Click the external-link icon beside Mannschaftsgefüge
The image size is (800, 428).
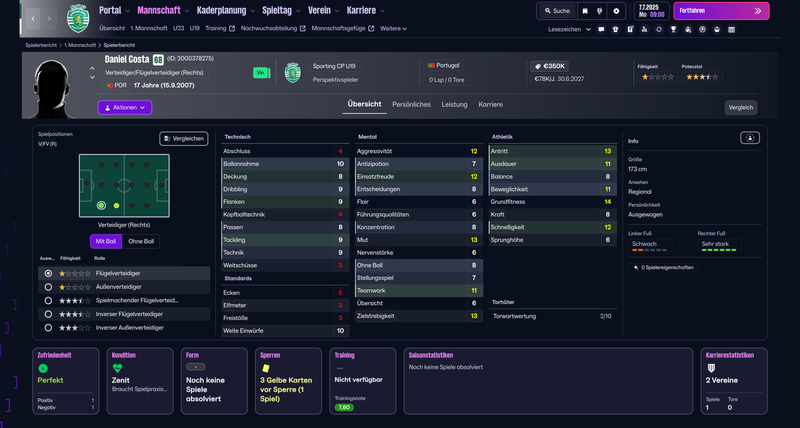tap(371, 29)
